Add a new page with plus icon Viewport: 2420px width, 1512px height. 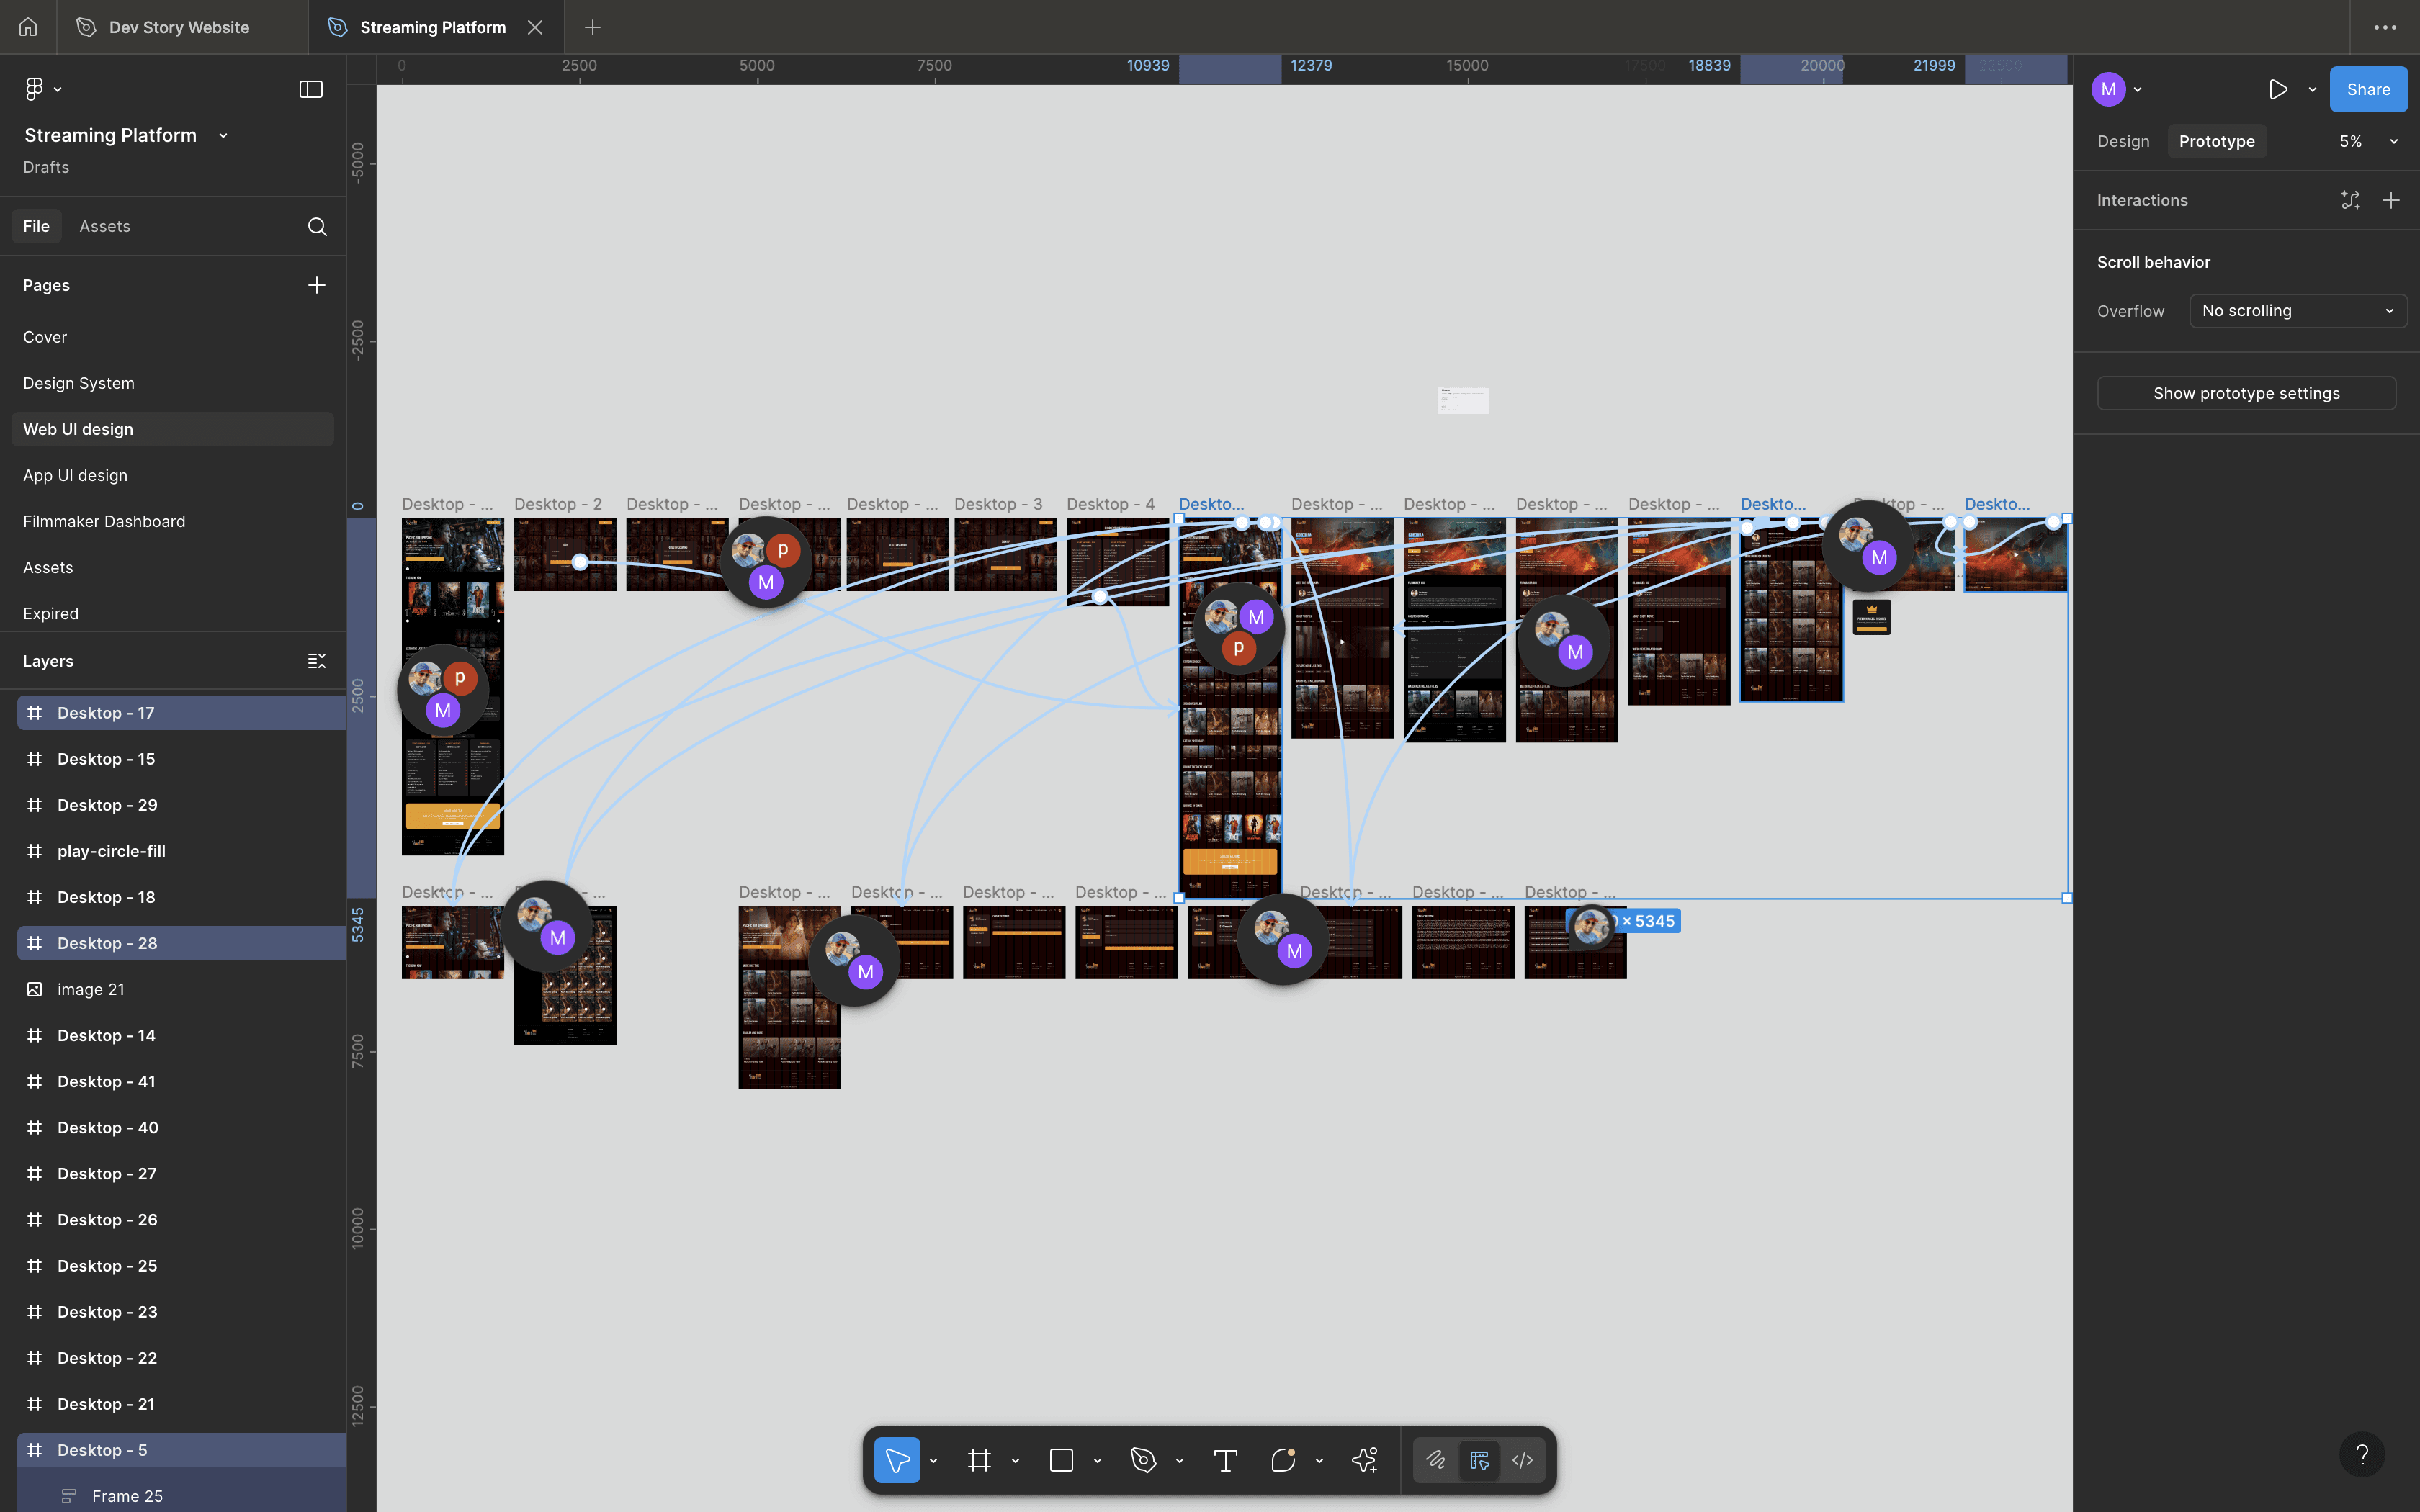[x=317, y=285]
